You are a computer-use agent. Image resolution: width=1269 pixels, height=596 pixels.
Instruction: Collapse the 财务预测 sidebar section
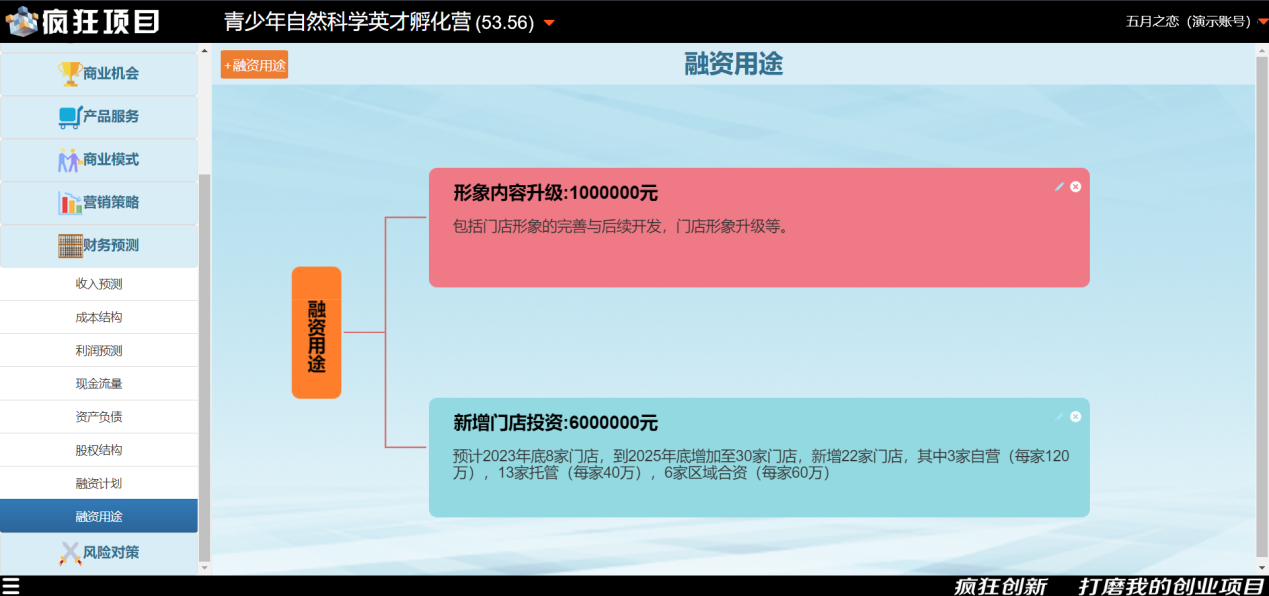coord(99,246)
